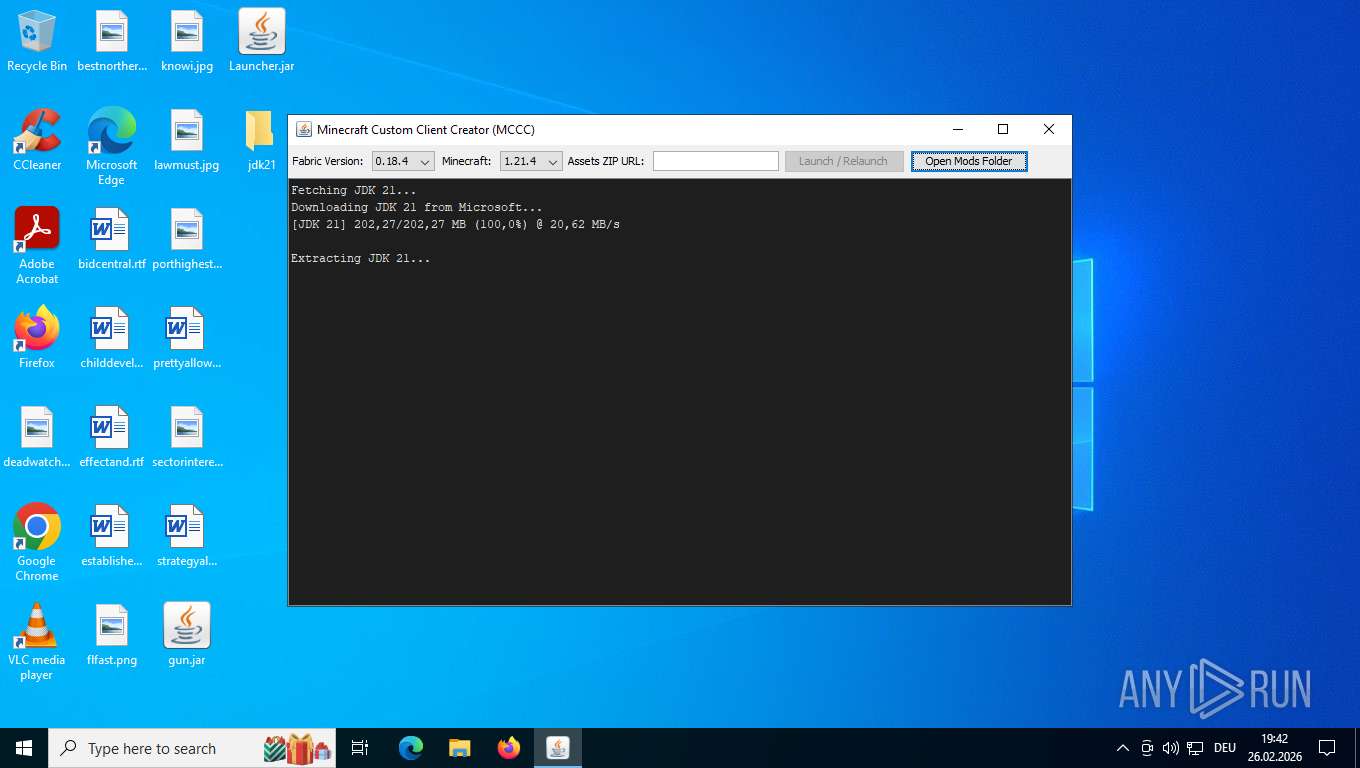Open the Windows Start menu
This screenshot has height=768, width=1360.
pyautogui.click(x=24, y=748)
